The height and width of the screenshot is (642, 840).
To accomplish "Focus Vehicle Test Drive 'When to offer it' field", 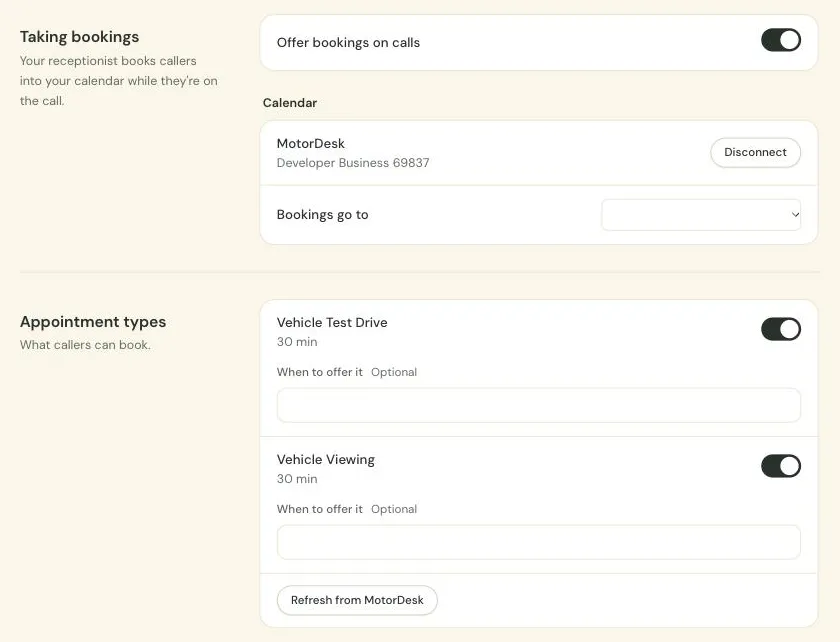I will [538, 405].
